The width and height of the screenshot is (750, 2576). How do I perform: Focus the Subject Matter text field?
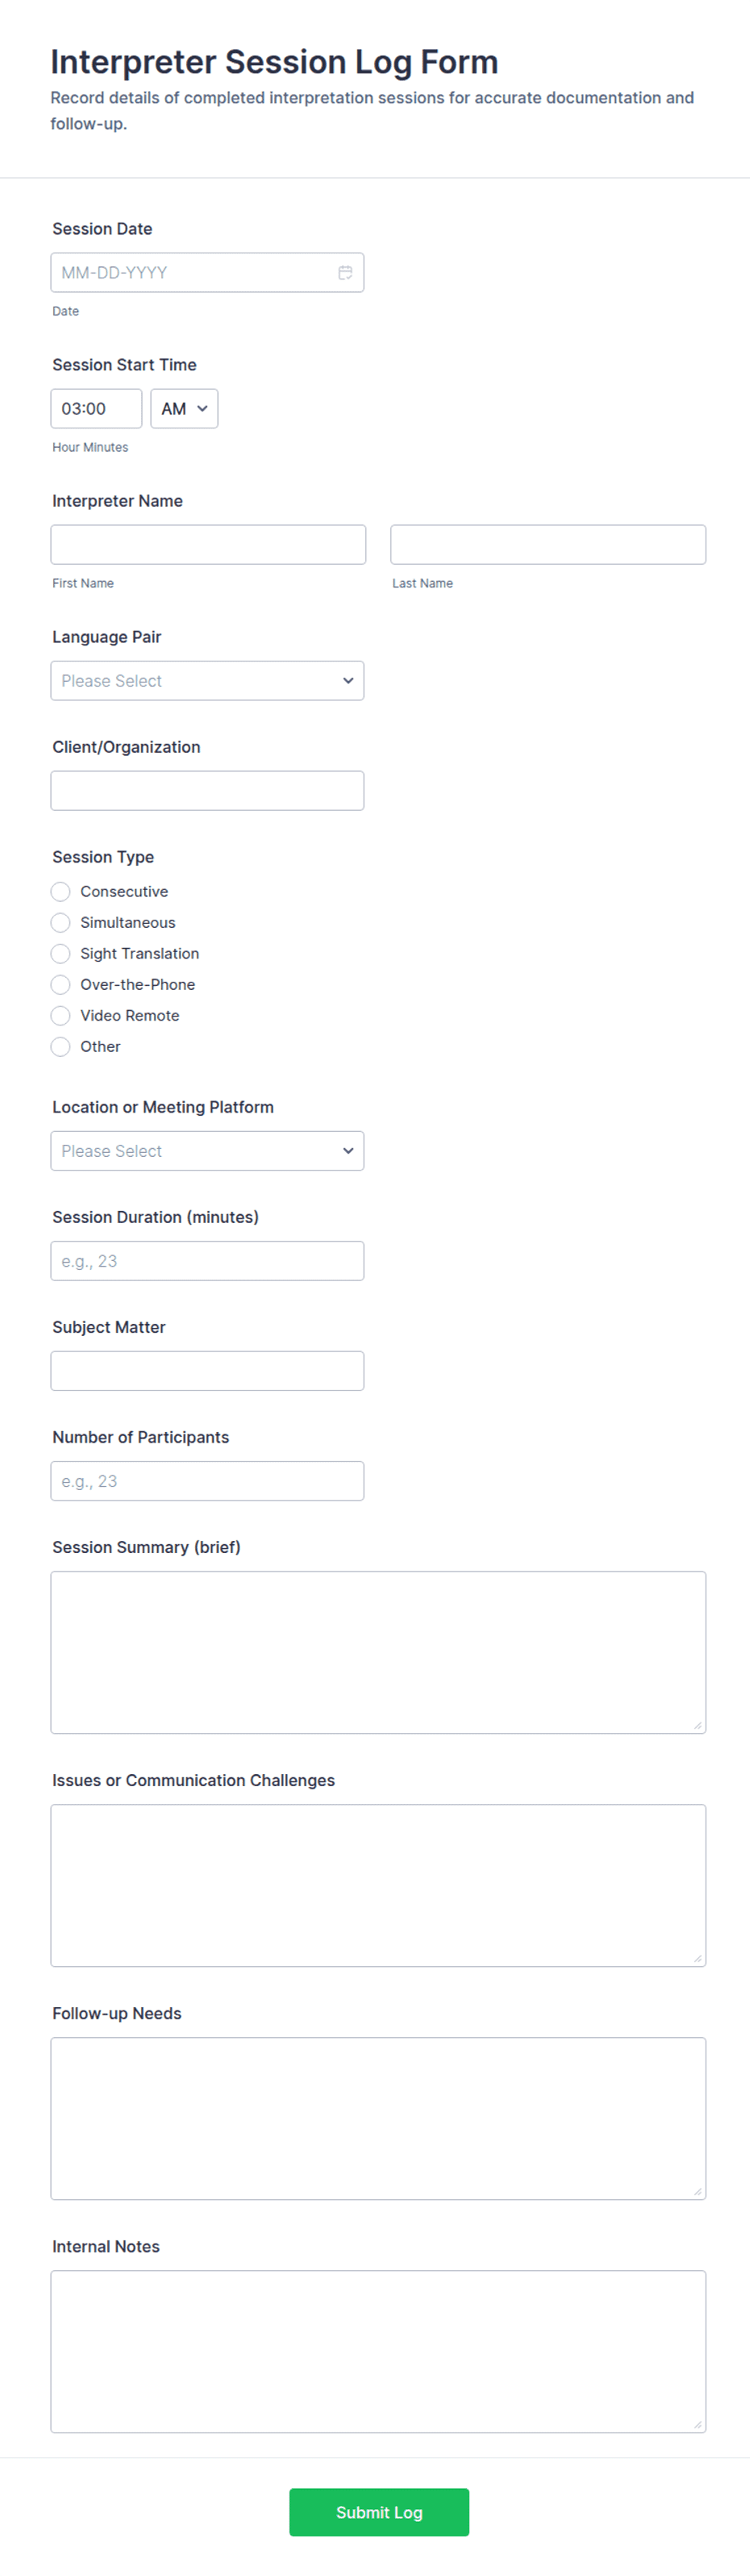pyautogui.click(x=207, y=1371)
